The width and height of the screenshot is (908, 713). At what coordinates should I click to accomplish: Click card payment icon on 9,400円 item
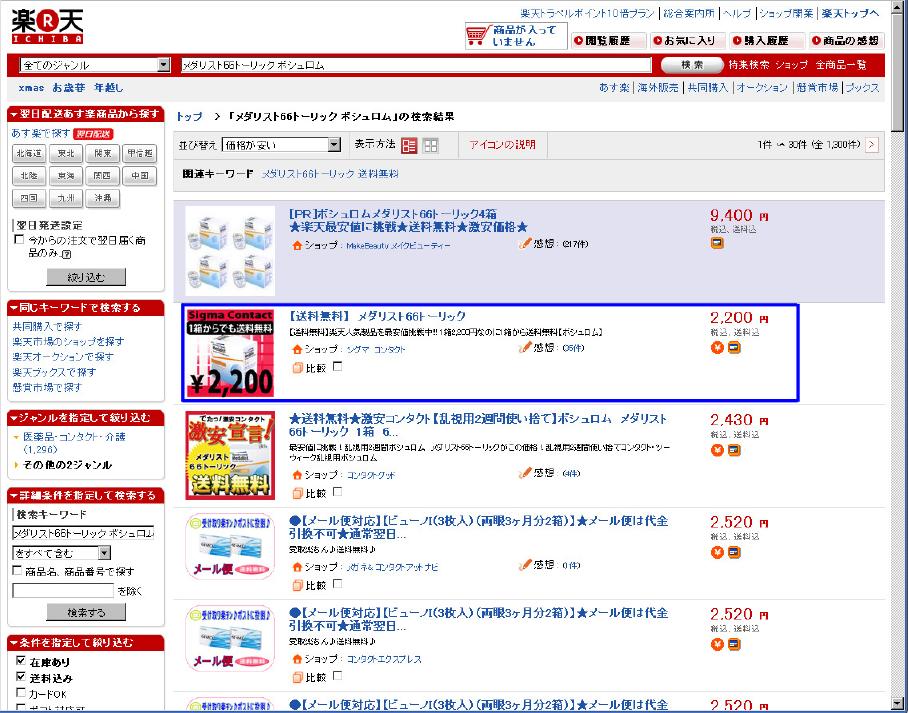717,243
